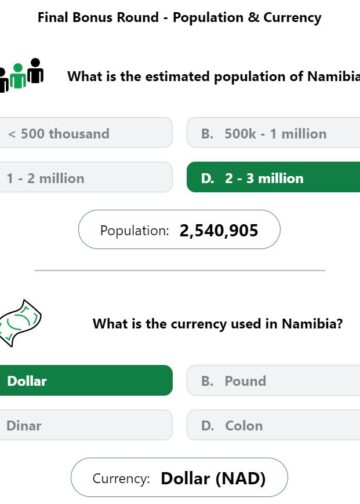Click the green figure in people icon
The image size is (360, 504).
click(x=18, y=76)
